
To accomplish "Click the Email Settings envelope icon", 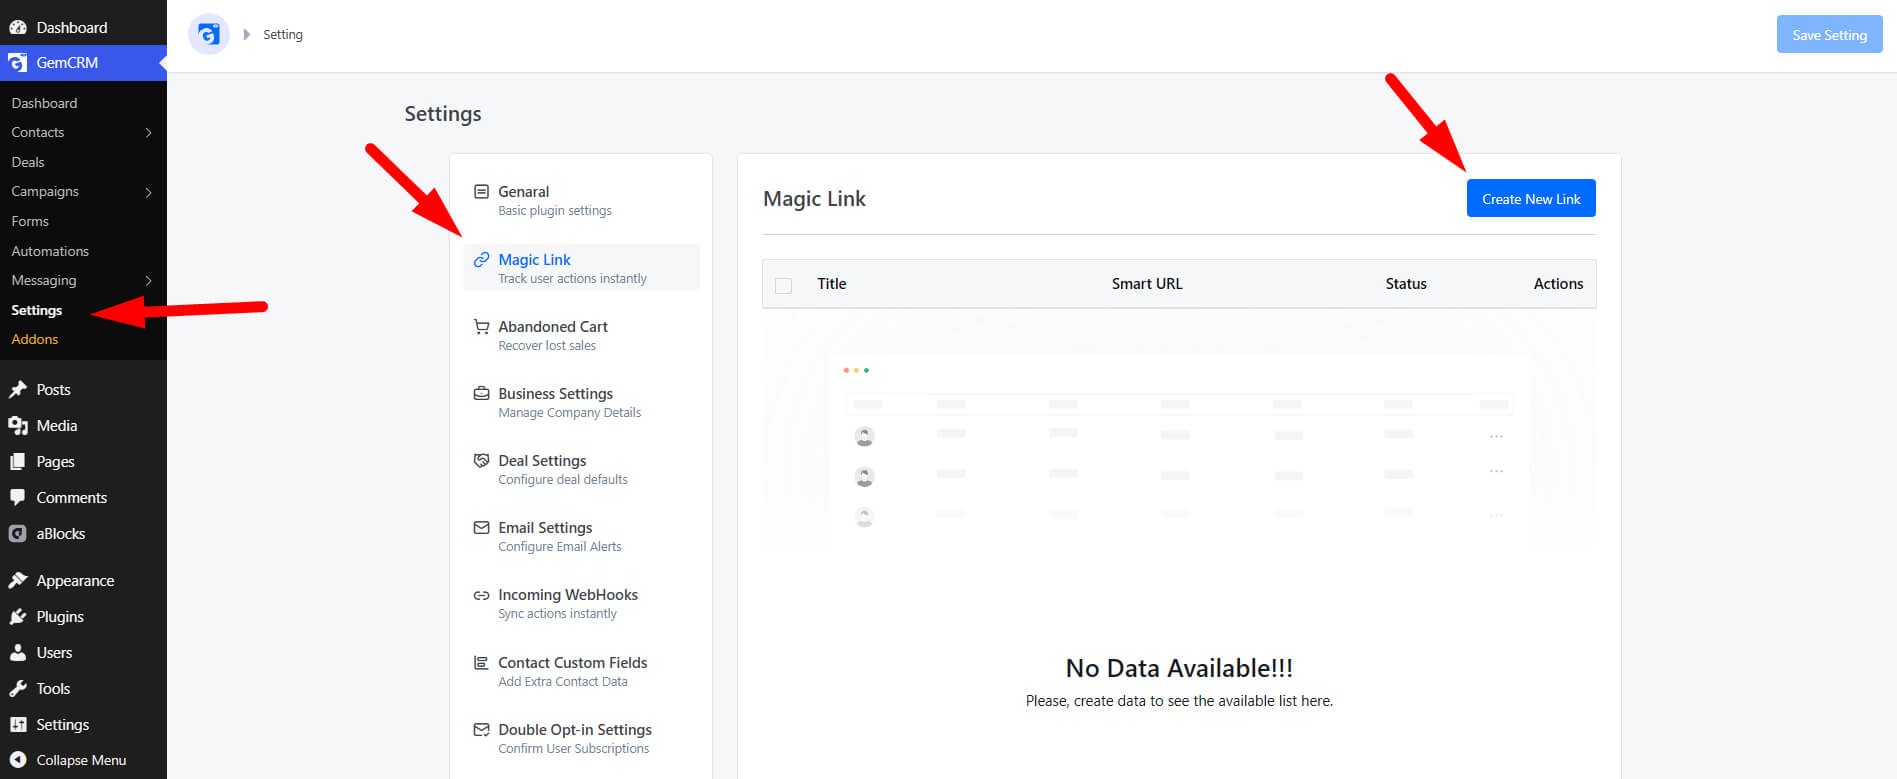I will coord(481,527).
